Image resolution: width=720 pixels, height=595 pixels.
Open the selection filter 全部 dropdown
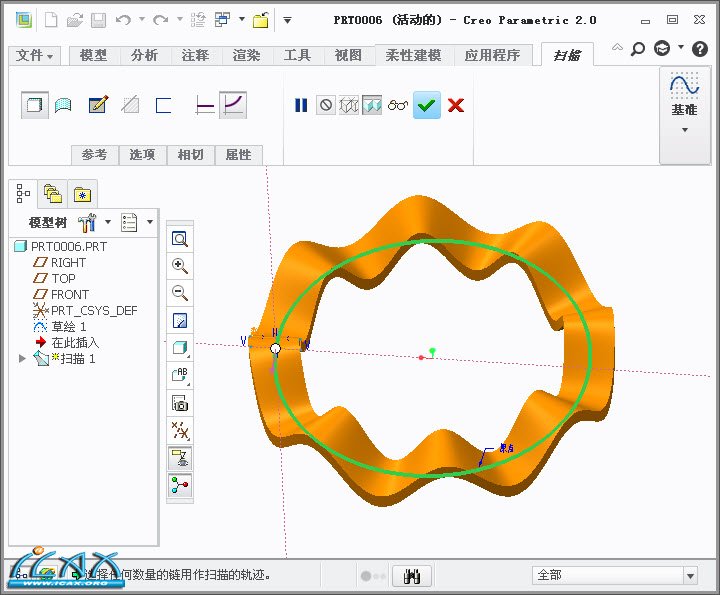(689, 575)
